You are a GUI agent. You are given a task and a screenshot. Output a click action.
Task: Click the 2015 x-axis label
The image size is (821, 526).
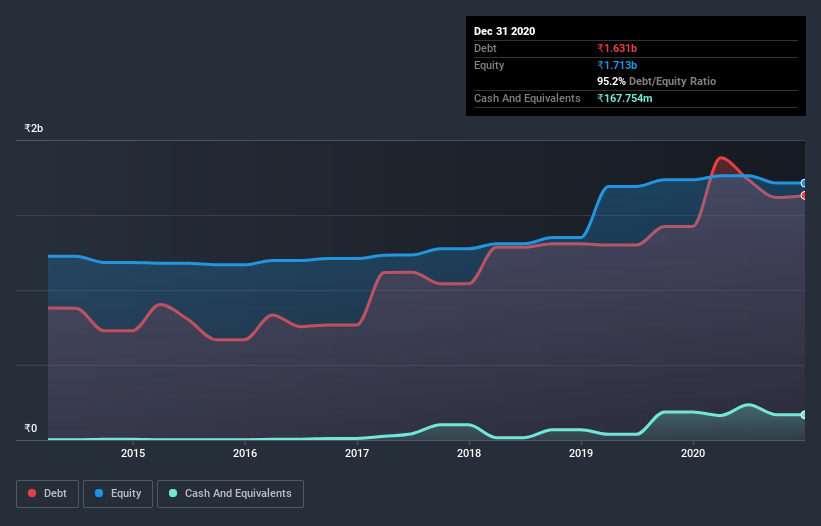133,453
